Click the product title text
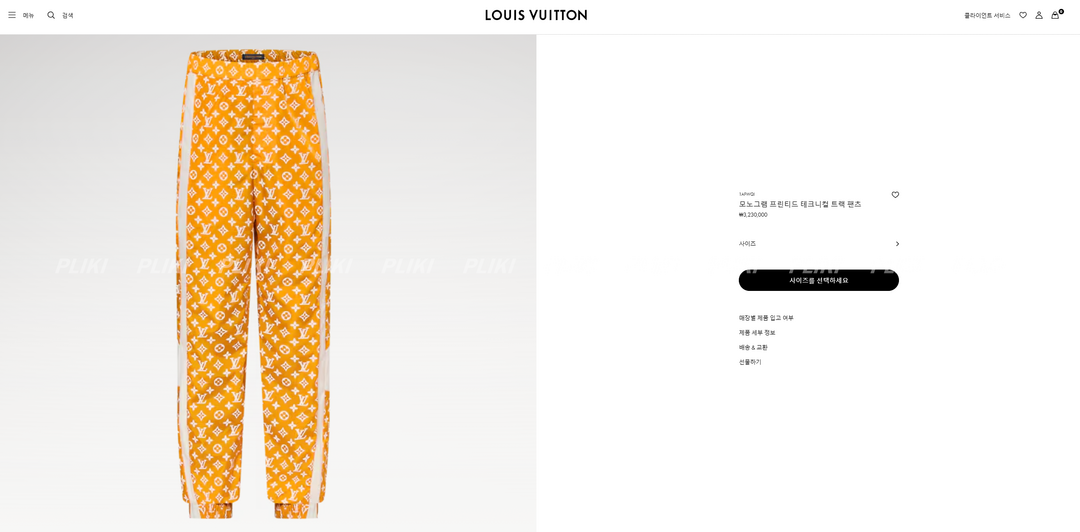The height and width of the screenshot is (532, 1080). (x=800, y=205)
